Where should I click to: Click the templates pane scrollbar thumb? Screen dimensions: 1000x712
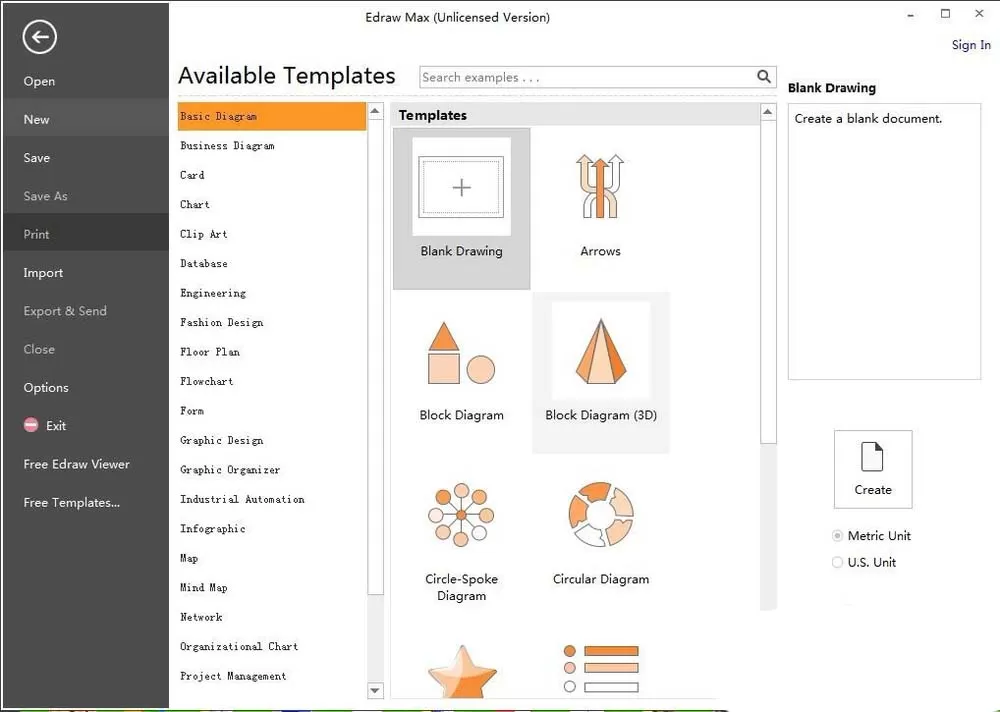click(768, 281)
